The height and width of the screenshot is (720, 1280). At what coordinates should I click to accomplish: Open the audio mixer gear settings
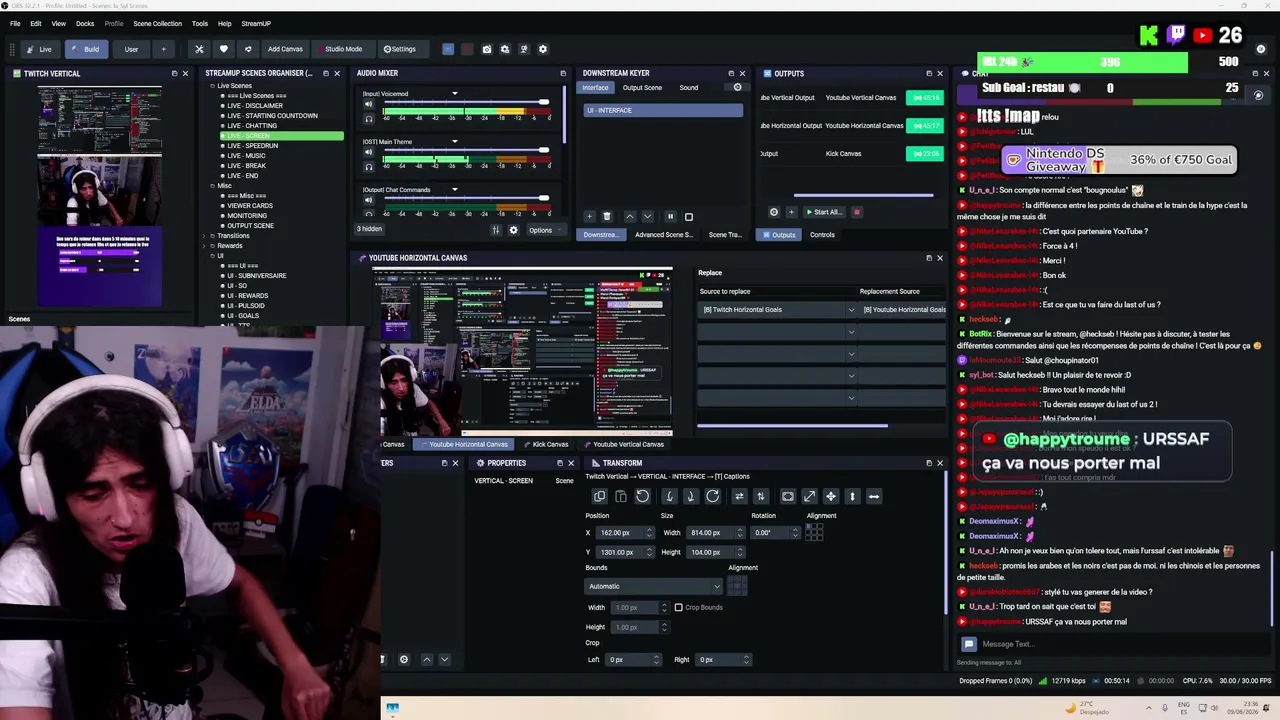pos(514,230)
